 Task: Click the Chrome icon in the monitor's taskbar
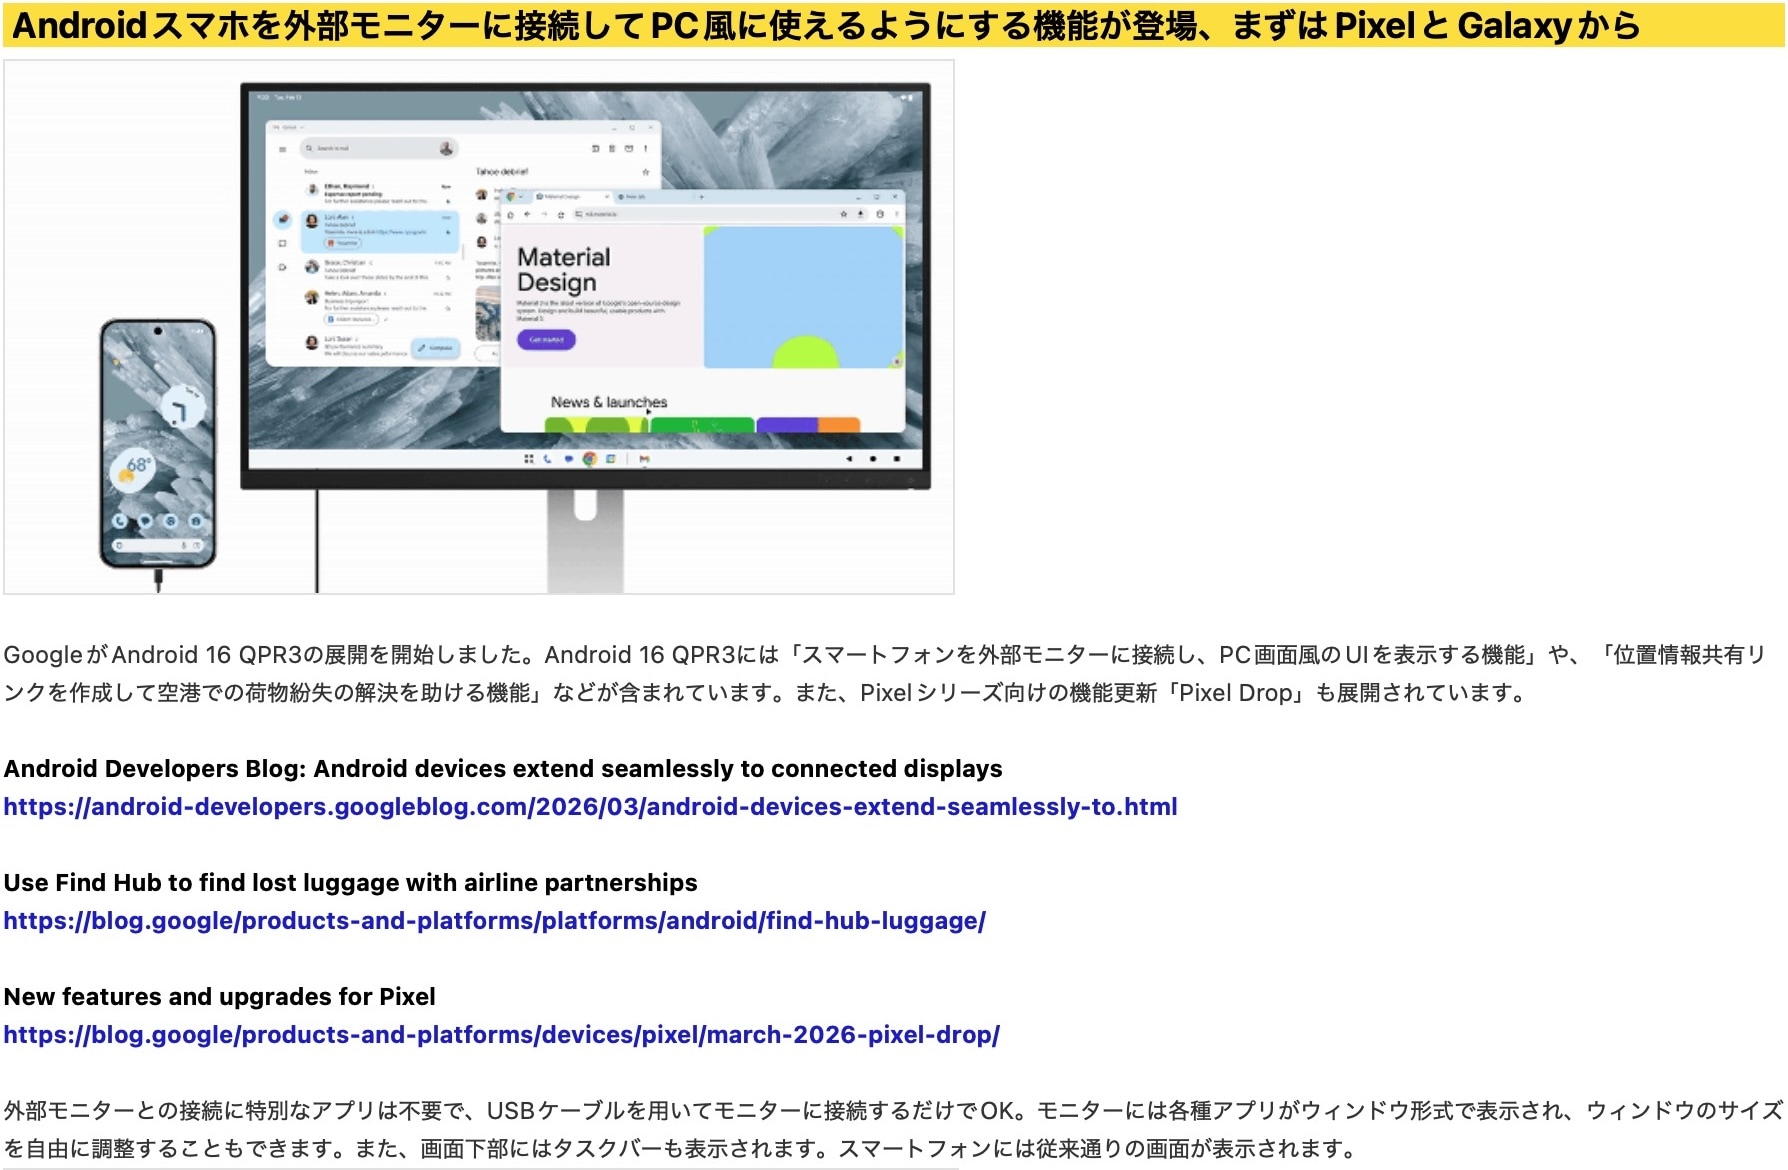589,459
